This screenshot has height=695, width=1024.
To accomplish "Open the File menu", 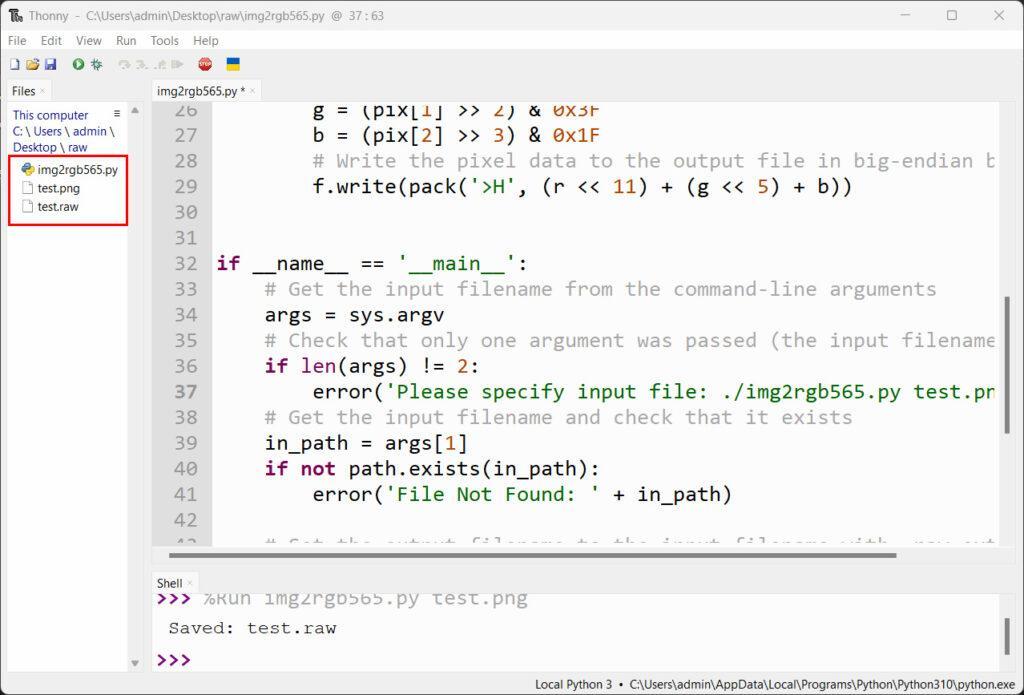I will pyautogui.click(x=17, y=41).
